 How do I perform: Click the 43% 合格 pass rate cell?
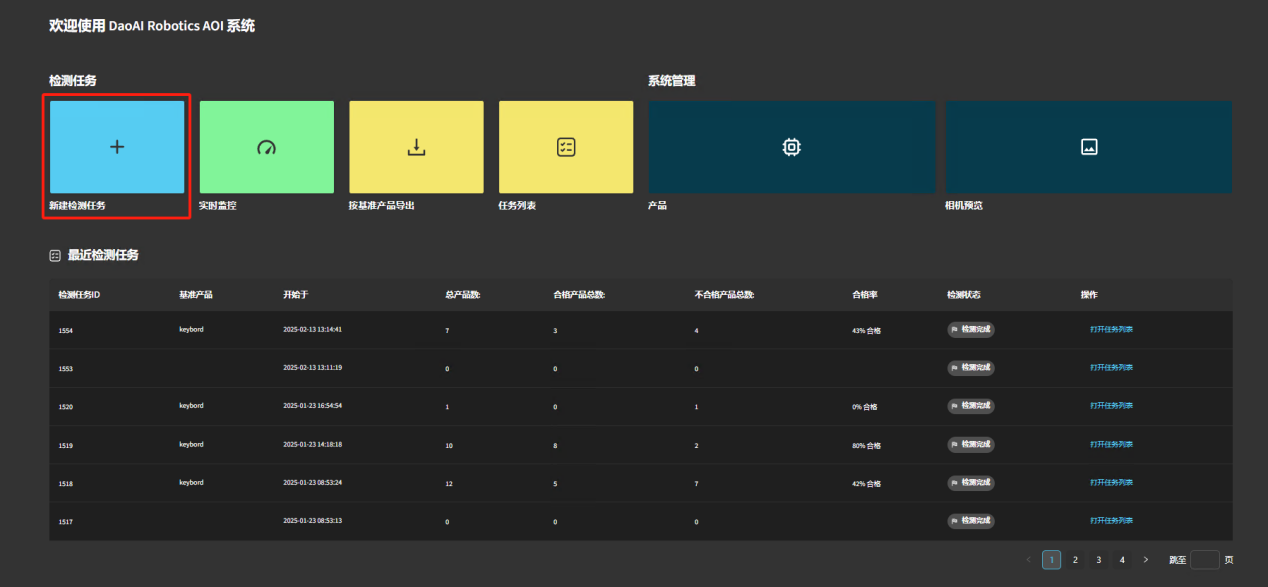[866, 330]
